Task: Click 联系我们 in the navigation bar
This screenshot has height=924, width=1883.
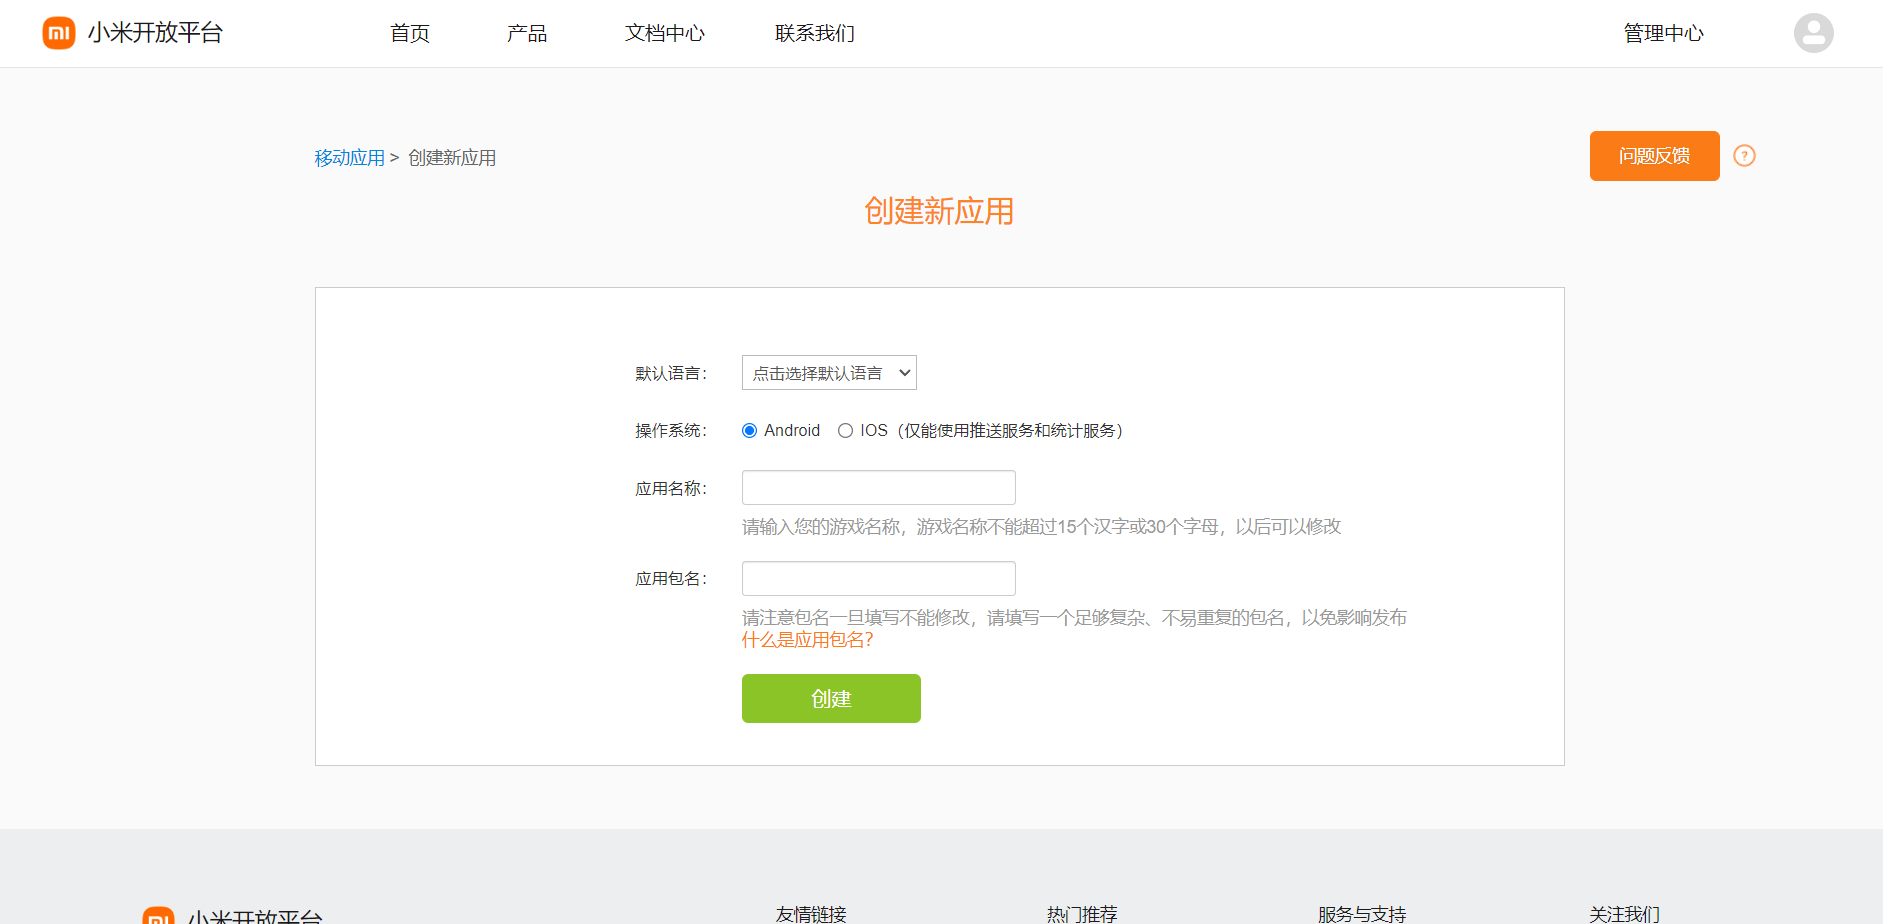Action: pyautogui.click(x=814, y=34)
